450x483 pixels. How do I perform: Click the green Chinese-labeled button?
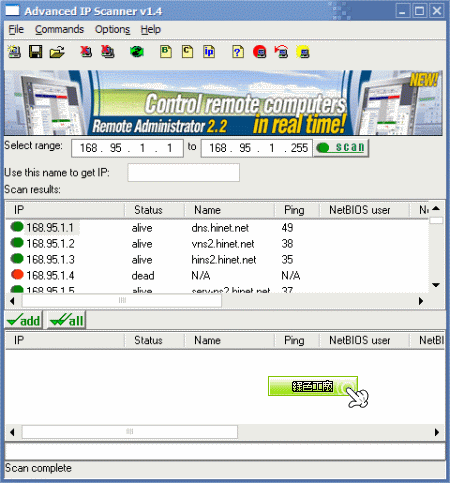313,386
